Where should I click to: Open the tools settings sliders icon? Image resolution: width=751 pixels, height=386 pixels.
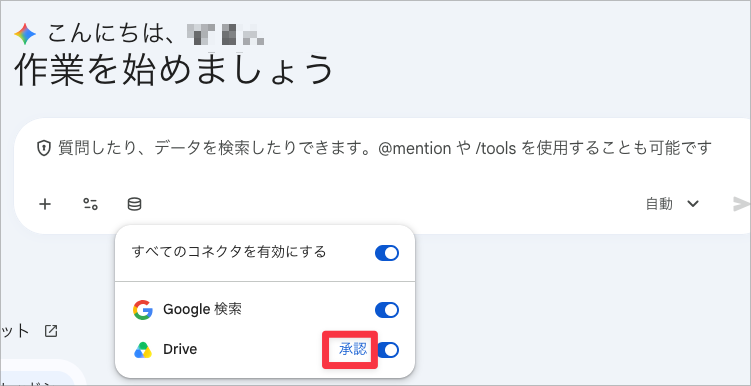click(x=90, y=204)
